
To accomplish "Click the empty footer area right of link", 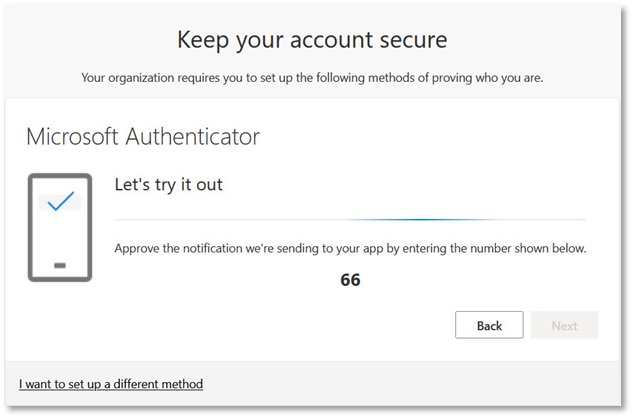I will [420, 384].
